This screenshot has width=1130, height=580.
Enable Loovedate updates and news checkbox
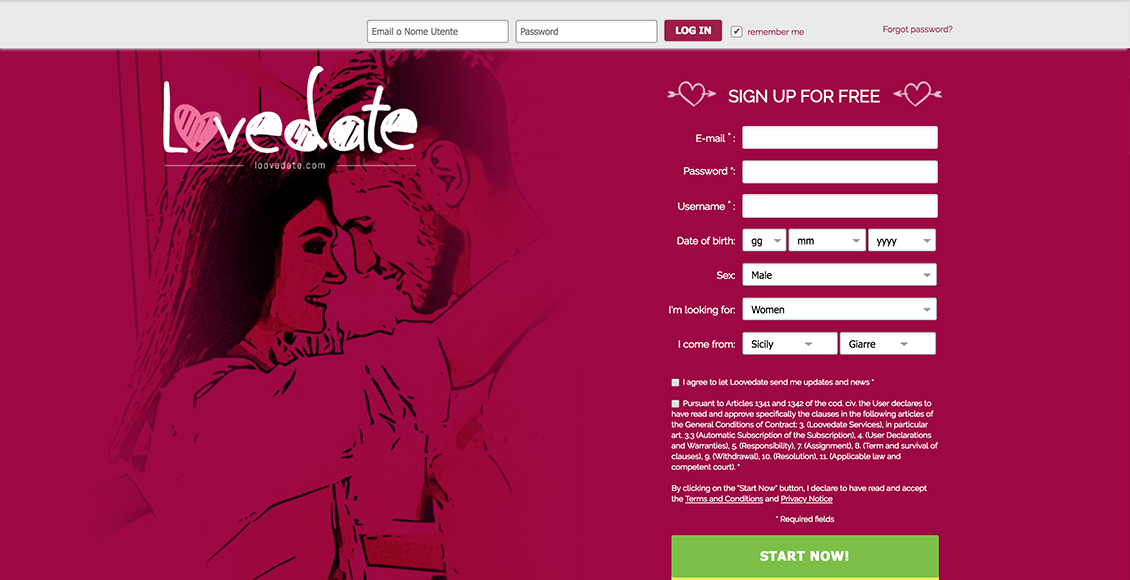[x=675, y=383]
